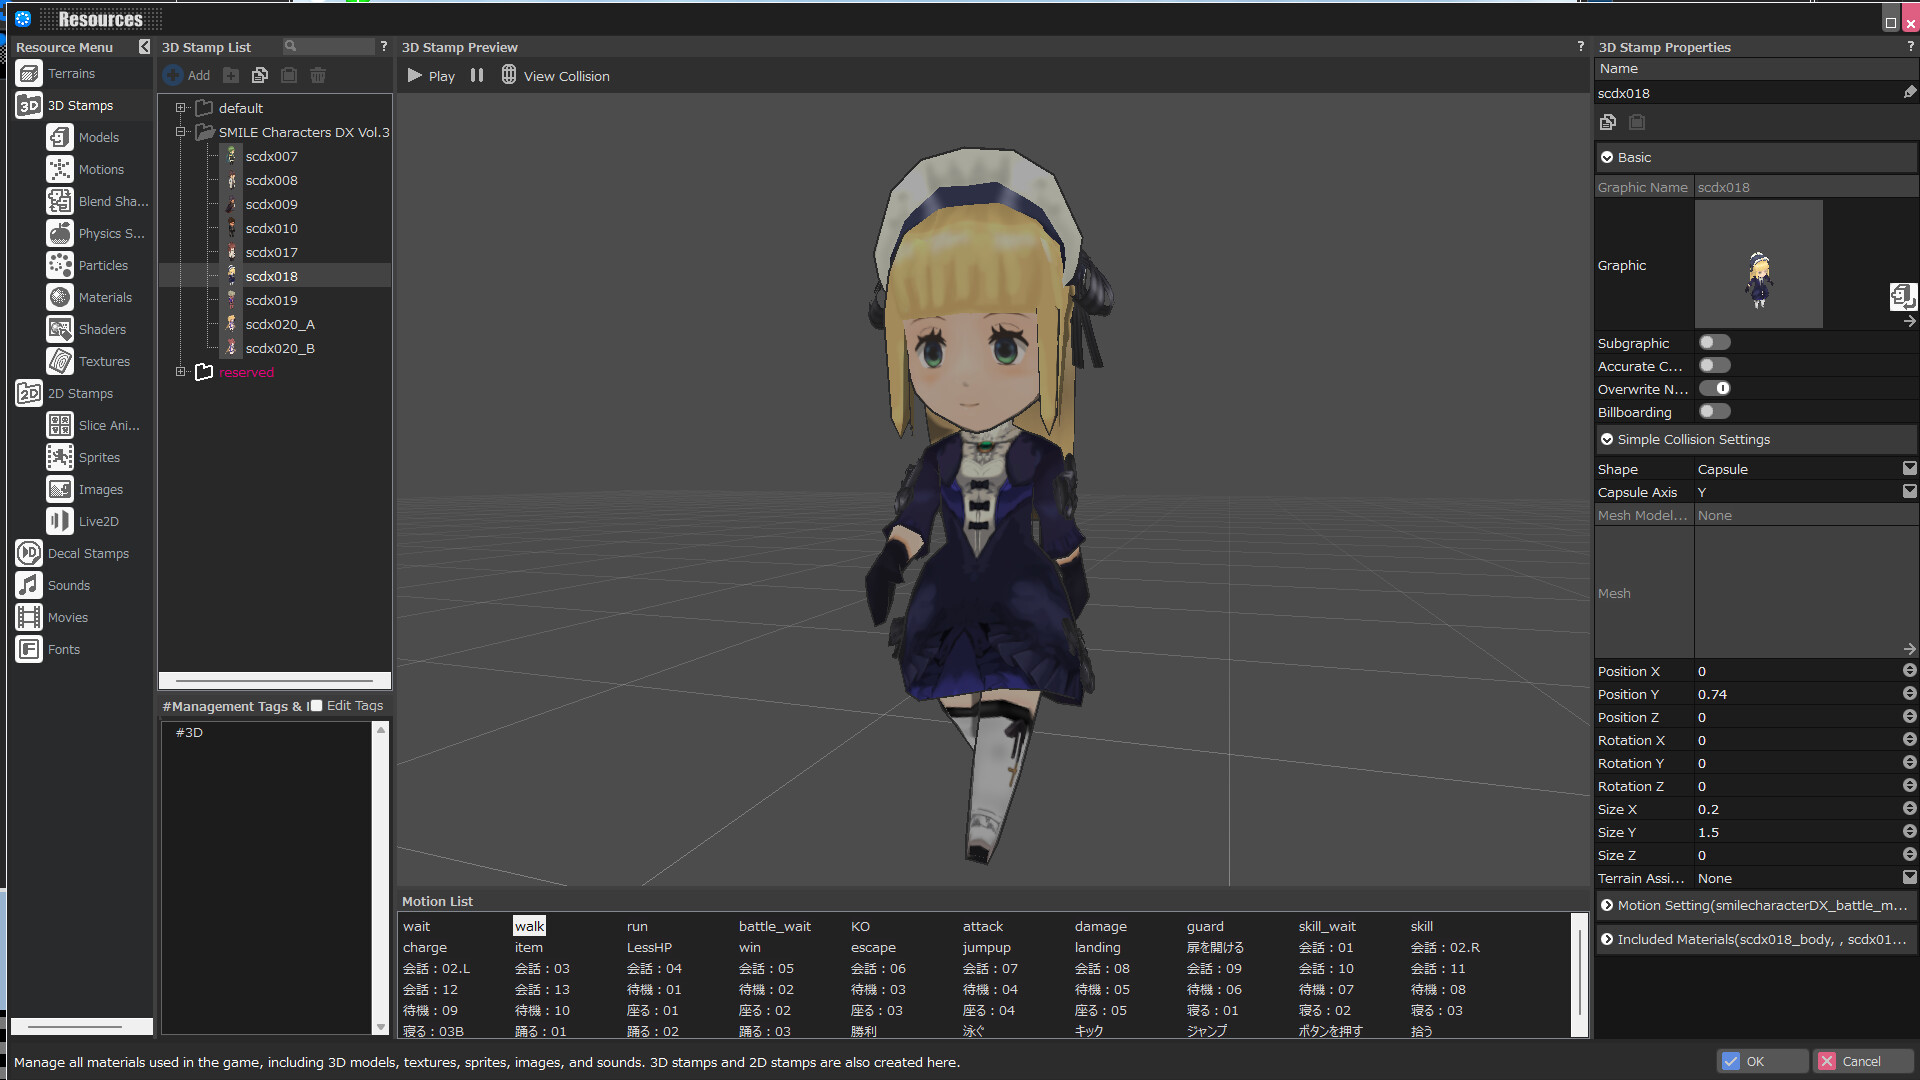This screenshot has width=1920, height=1080.
Task: Open the Live2D resource icon
Action: point(60,521)
